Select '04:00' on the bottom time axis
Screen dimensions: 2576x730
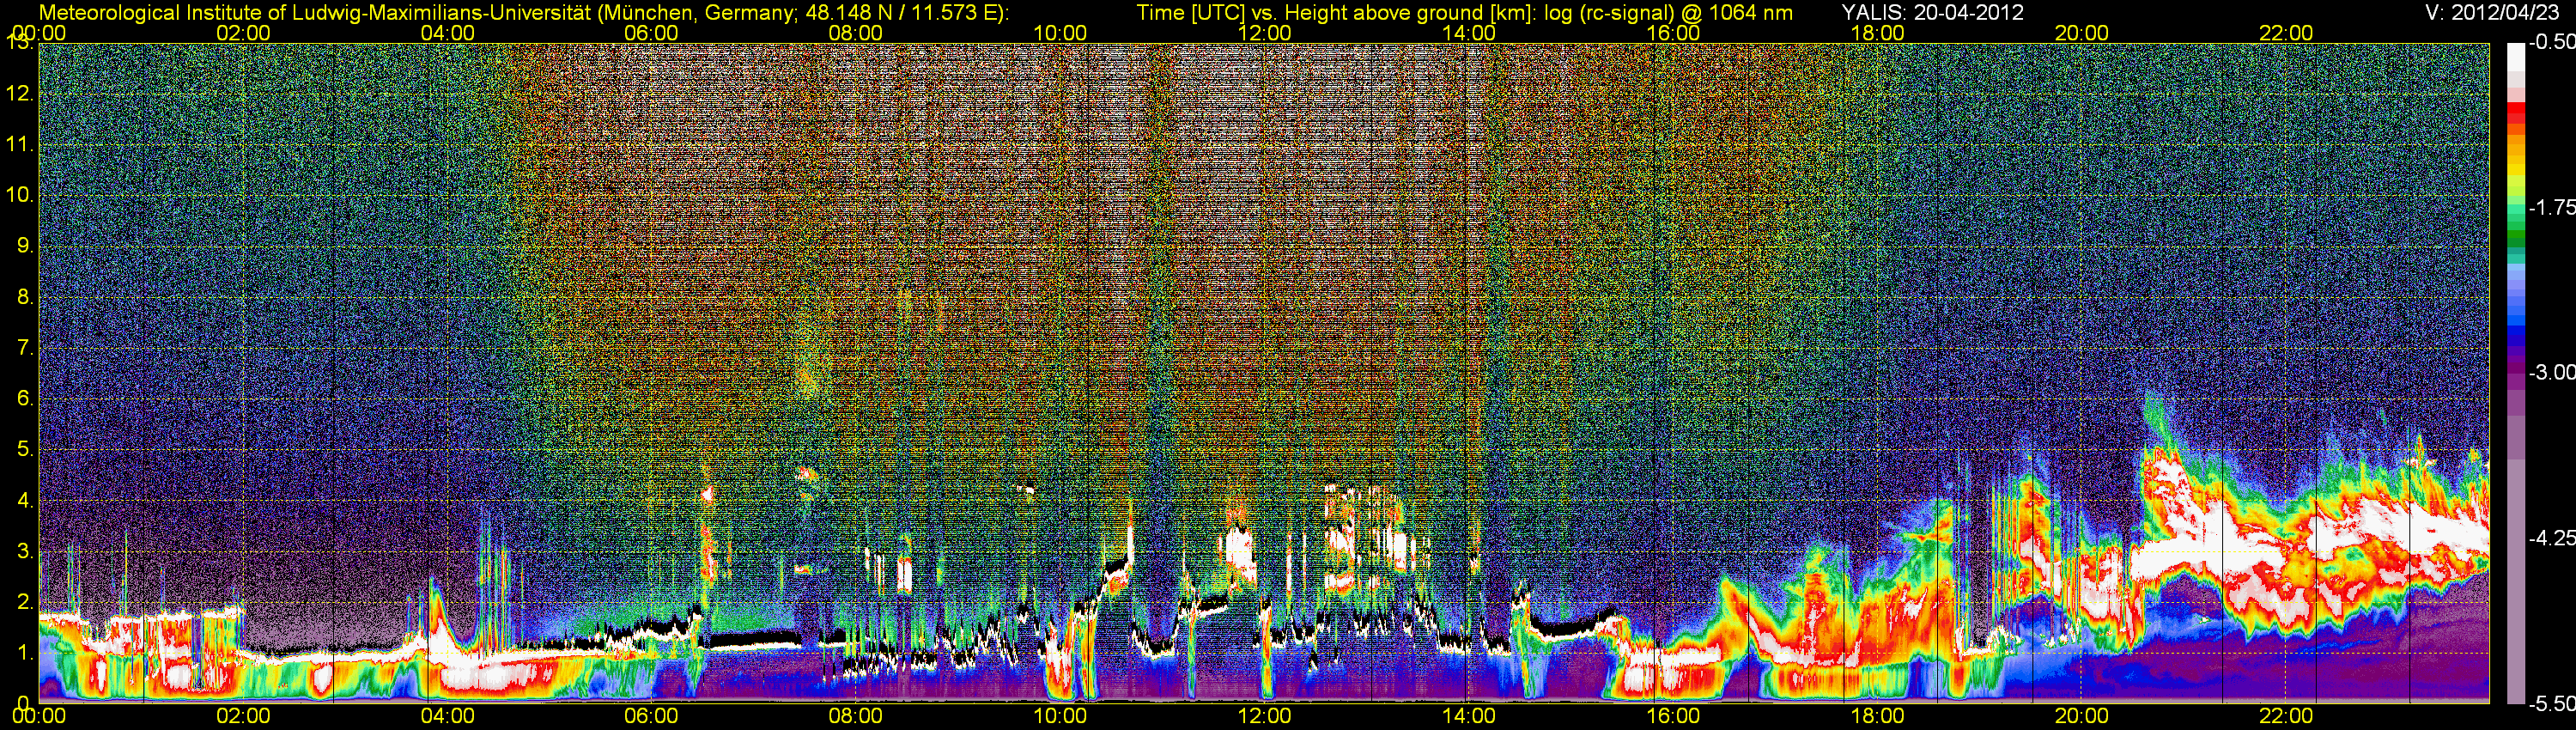[448, 716]
